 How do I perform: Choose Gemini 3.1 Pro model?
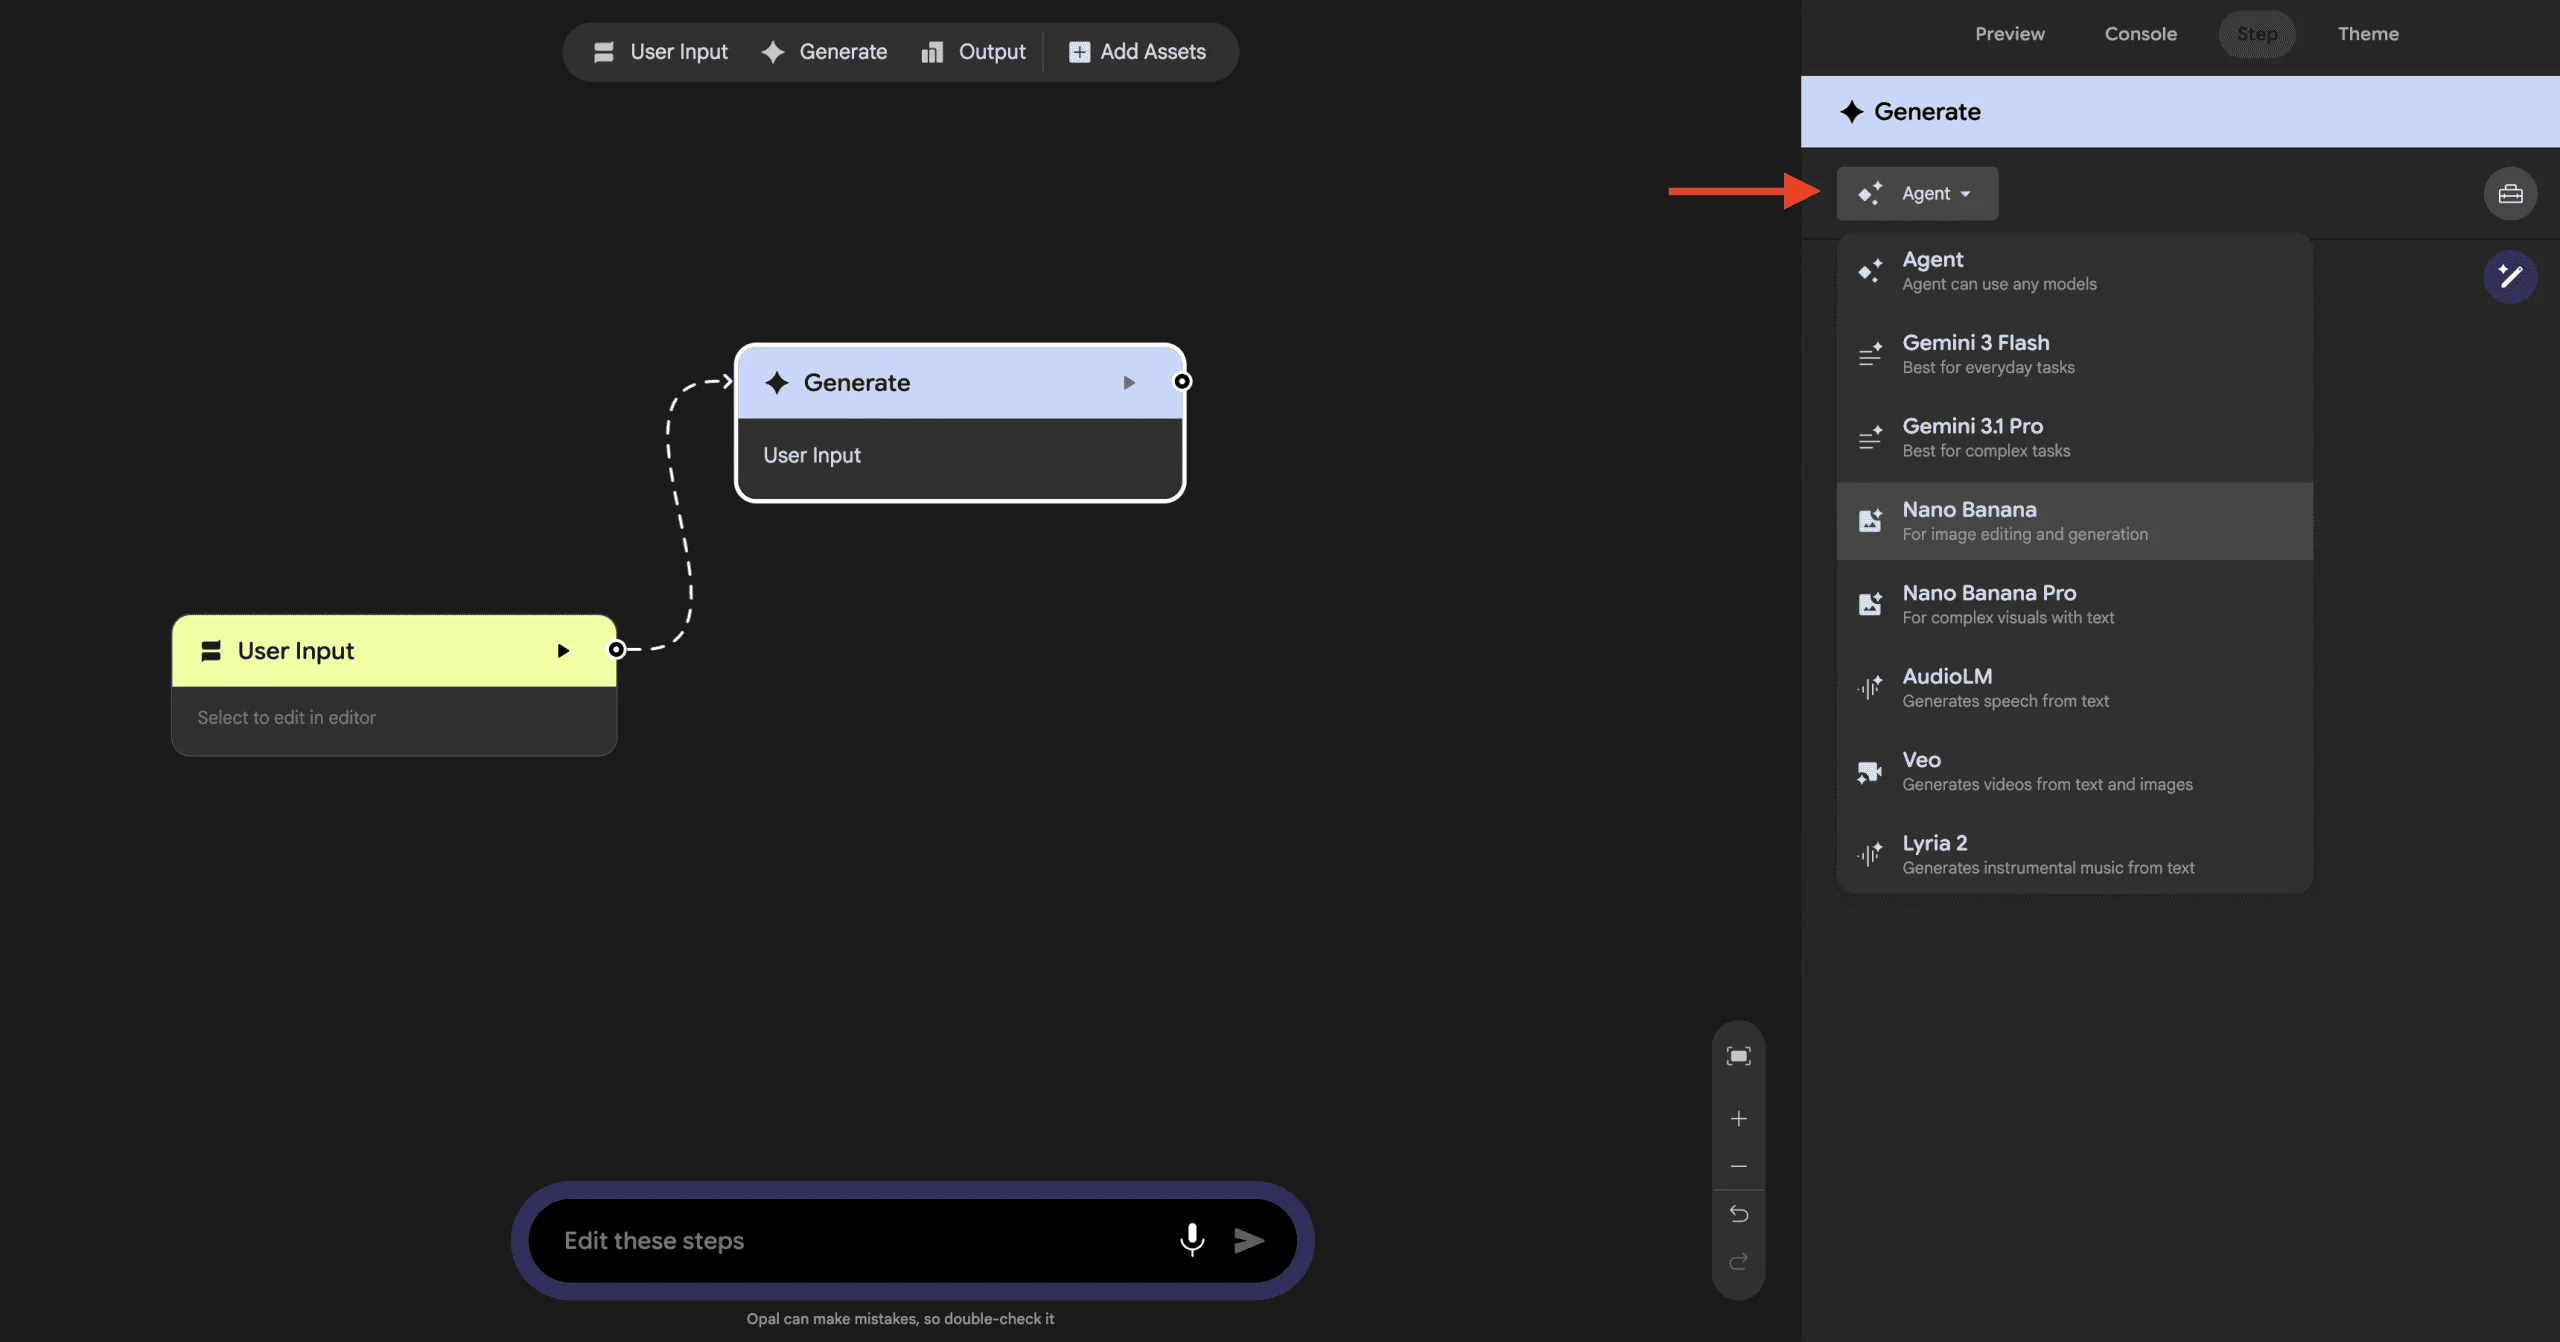2074,438
